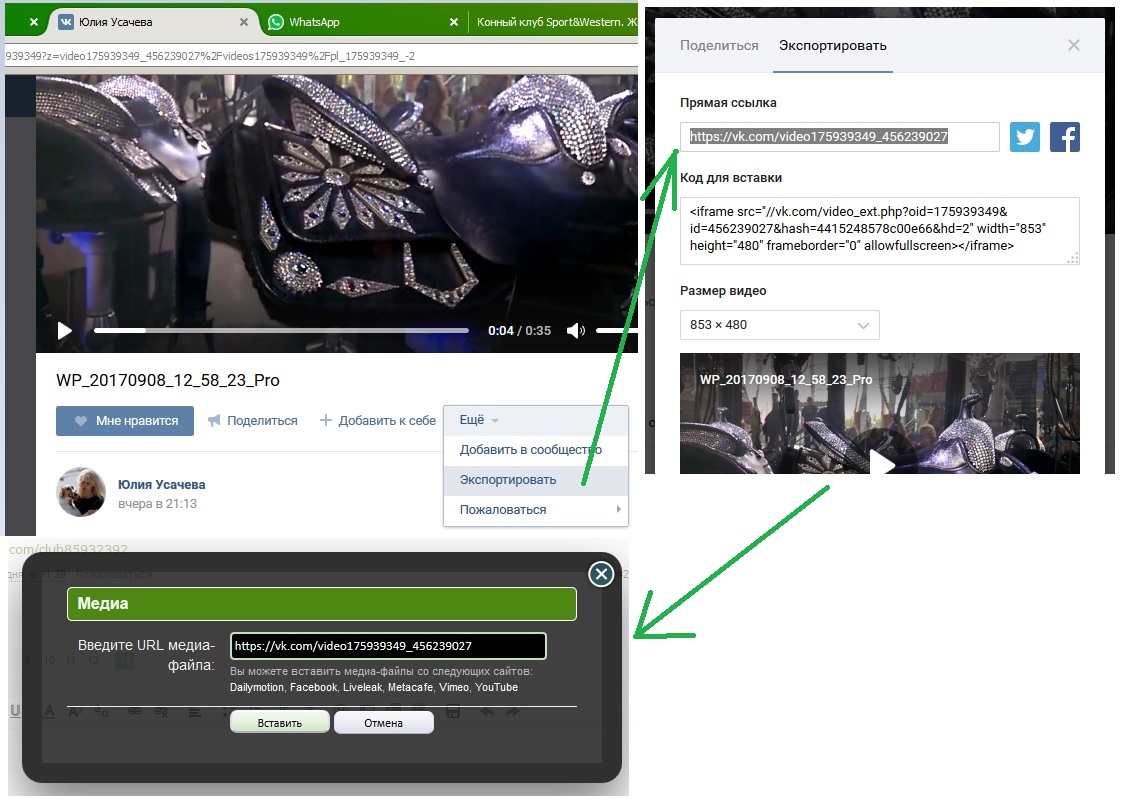Expand the Пожаловаться submenu arrow

618,509
